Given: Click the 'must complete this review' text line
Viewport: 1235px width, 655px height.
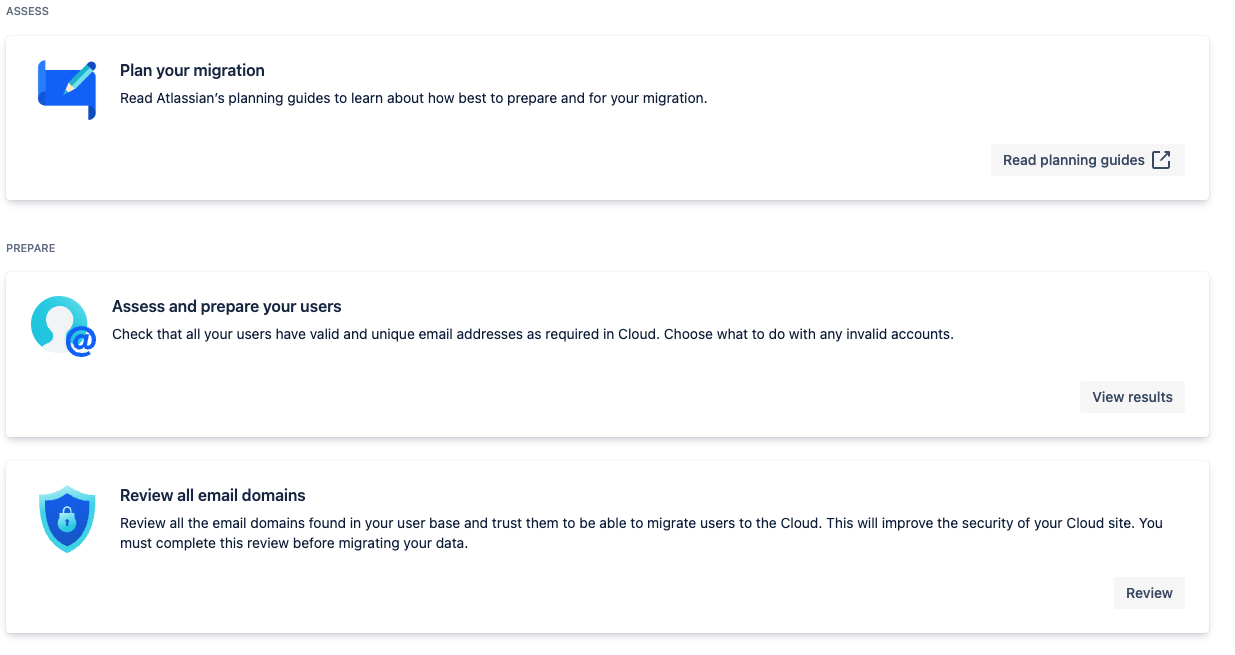Looking at the screenshot, I should 294,544.
